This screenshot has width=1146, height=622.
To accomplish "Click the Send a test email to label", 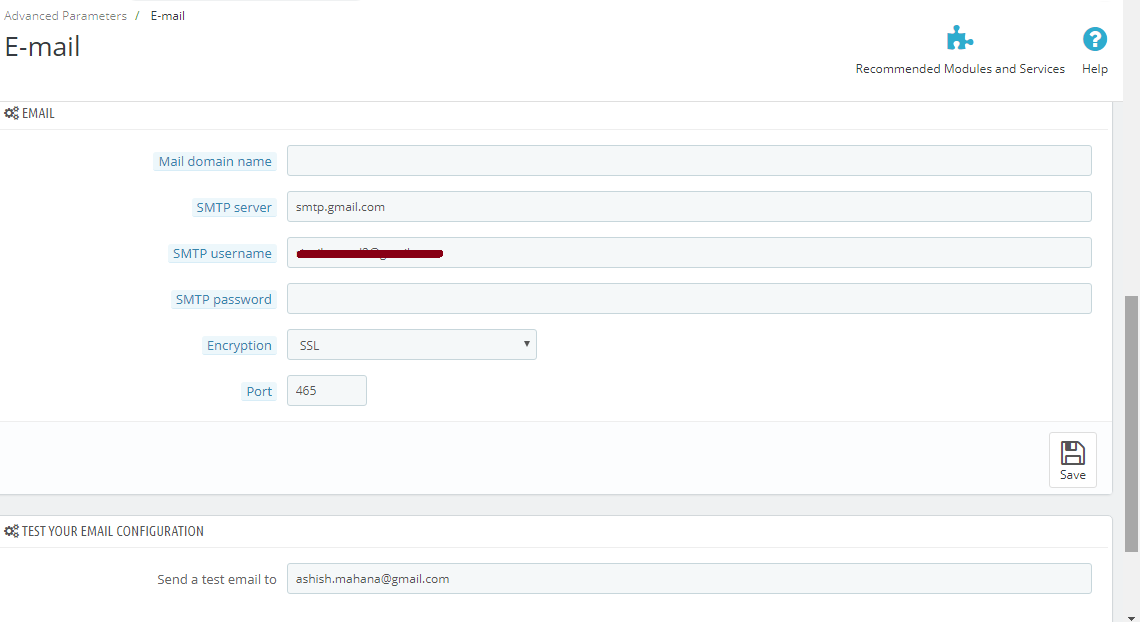I will (x=217, y=580).
